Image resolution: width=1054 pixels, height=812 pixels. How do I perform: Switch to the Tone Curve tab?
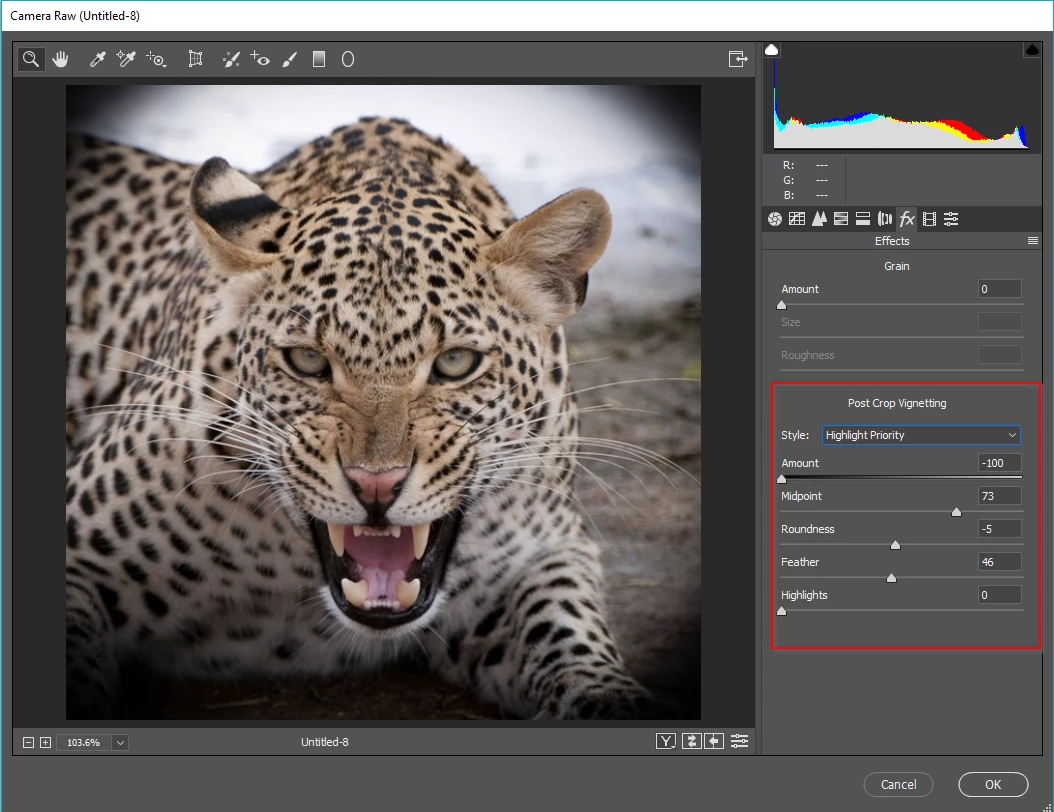pos(797,219)
